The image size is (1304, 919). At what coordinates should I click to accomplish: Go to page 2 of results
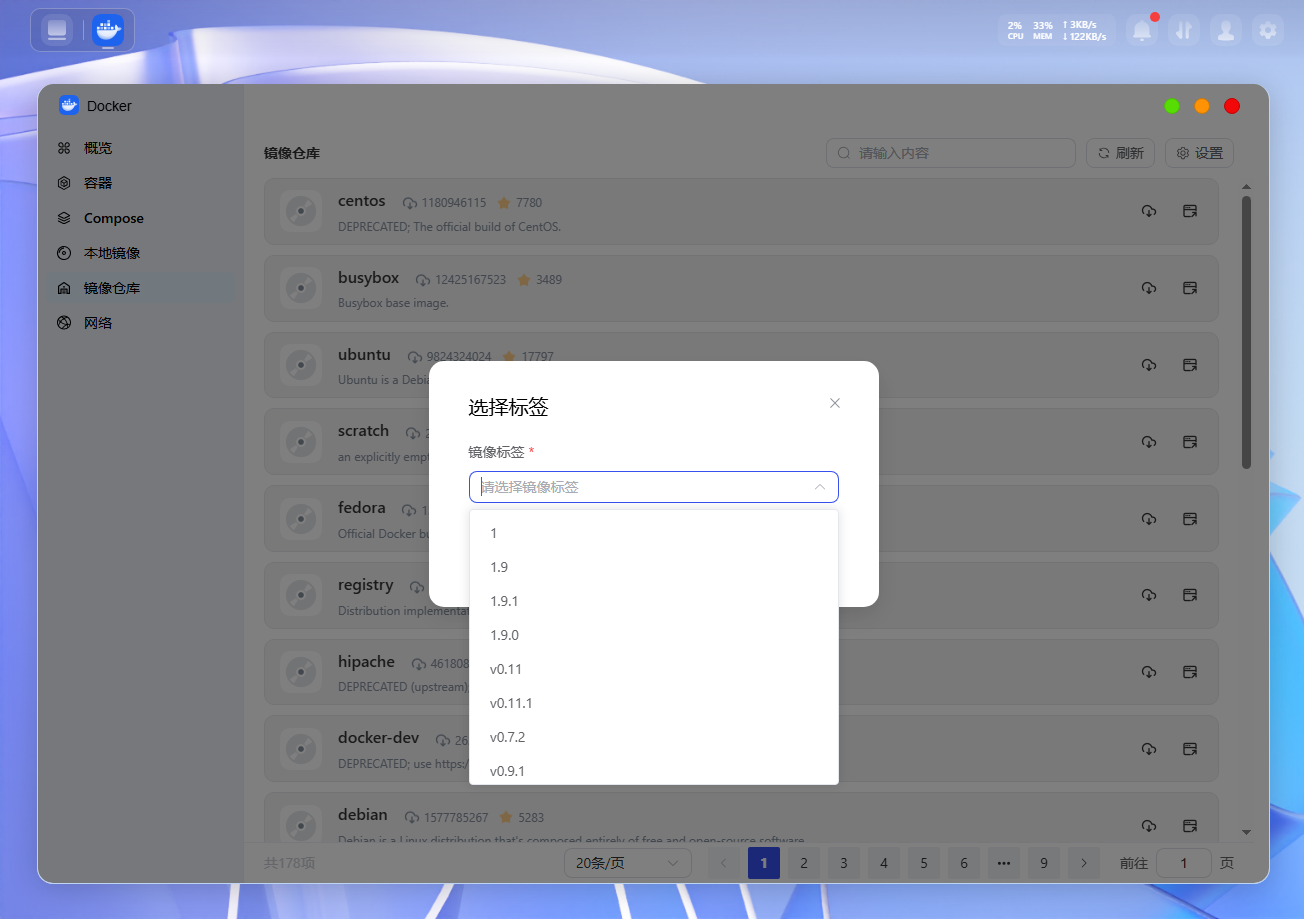click(804, 863)
